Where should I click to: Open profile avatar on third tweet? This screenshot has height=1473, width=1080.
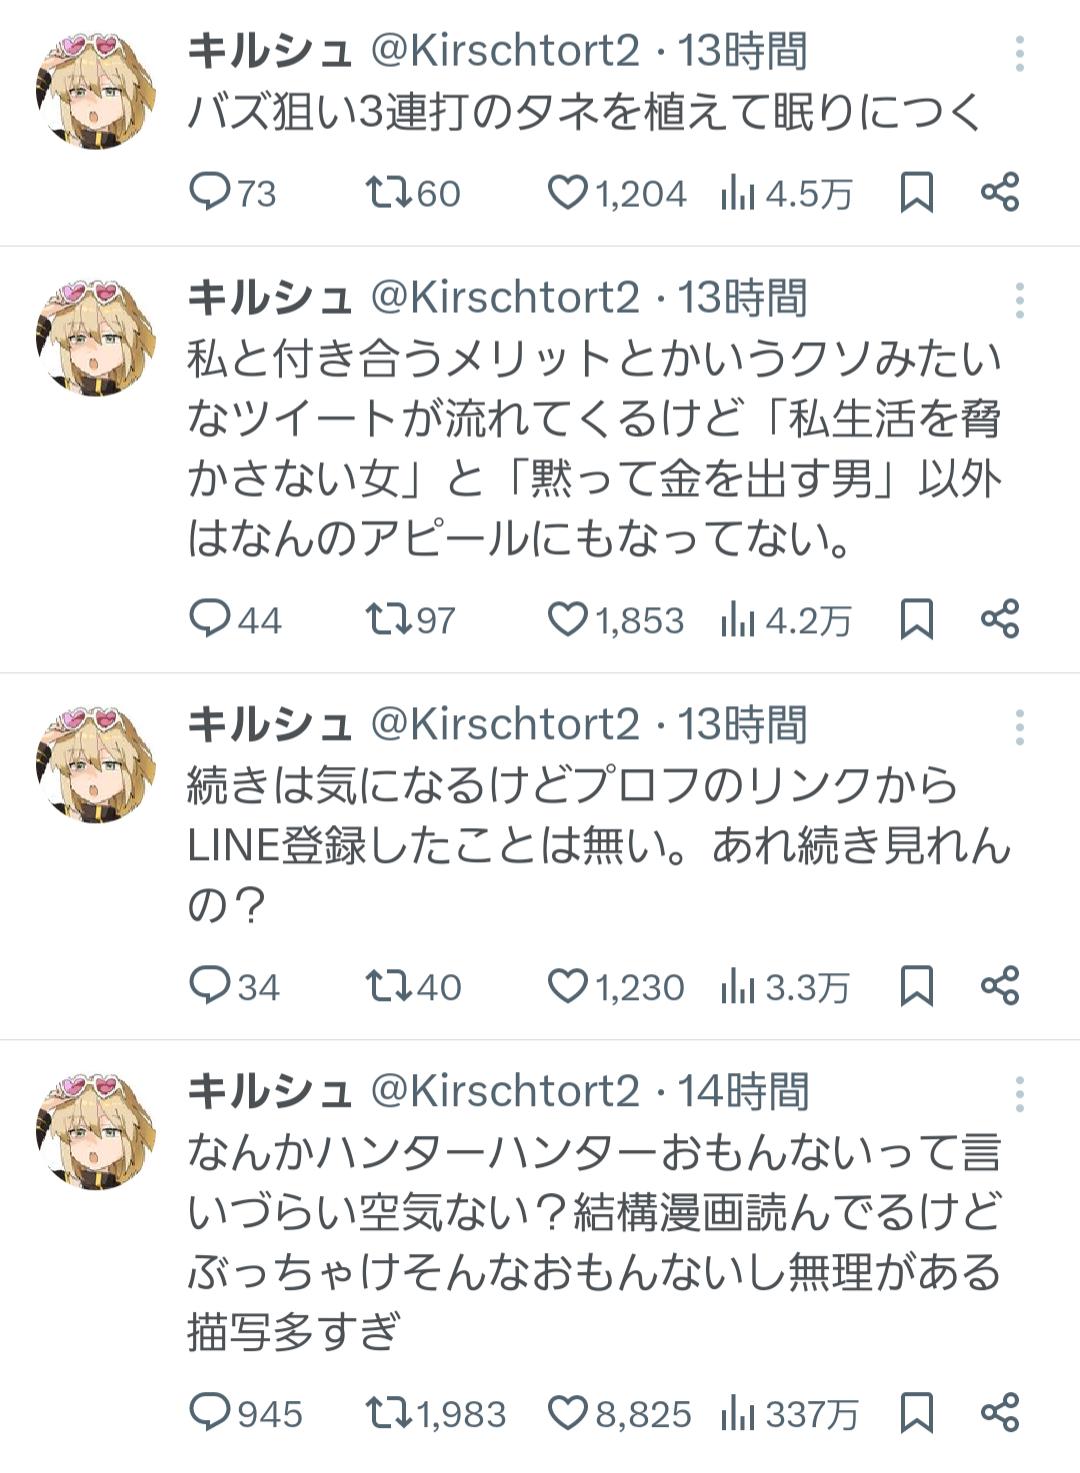(x=96, y=763)
